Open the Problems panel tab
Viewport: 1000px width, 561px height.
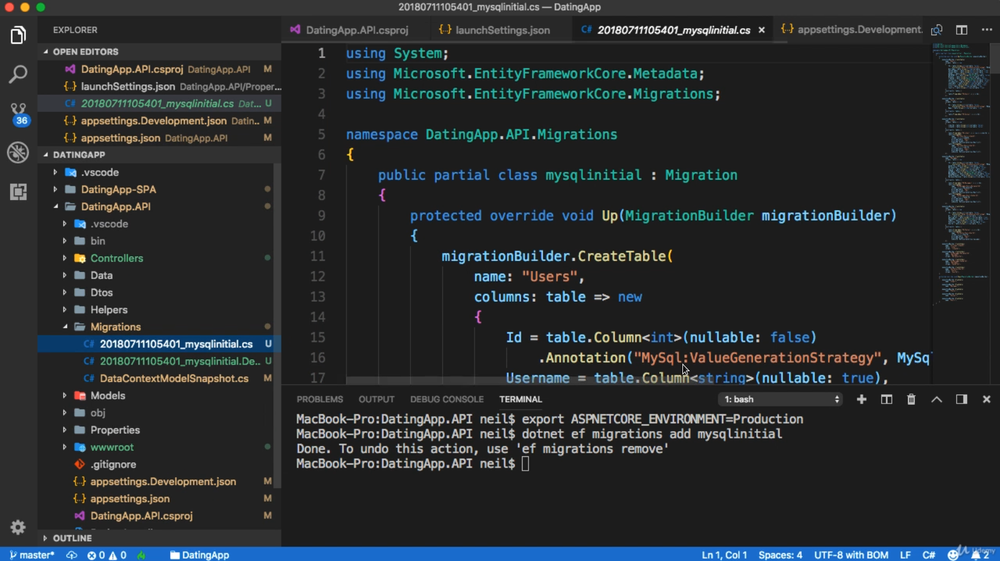320,399
